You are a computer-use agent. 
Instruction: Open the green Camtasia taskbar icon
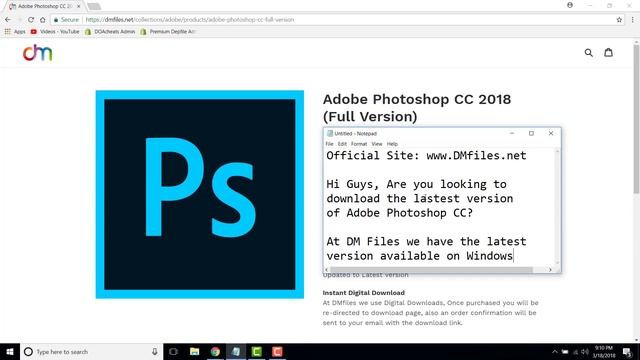coord(257,351)
